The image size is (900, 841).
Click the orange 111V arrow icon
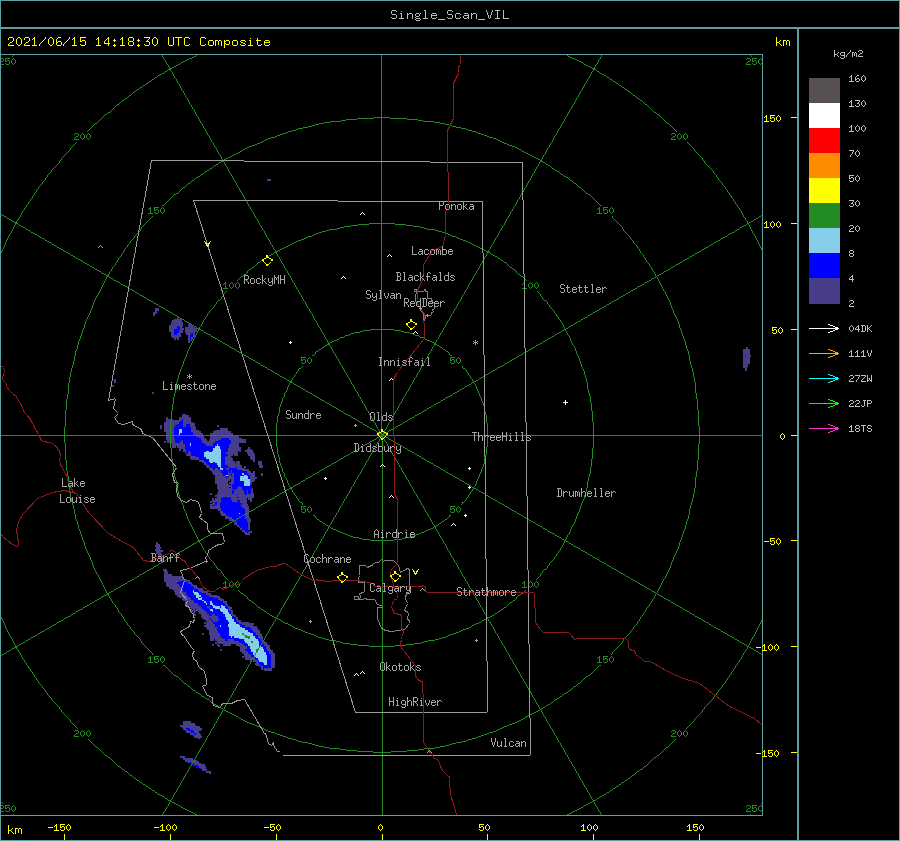tap(824, 354)
